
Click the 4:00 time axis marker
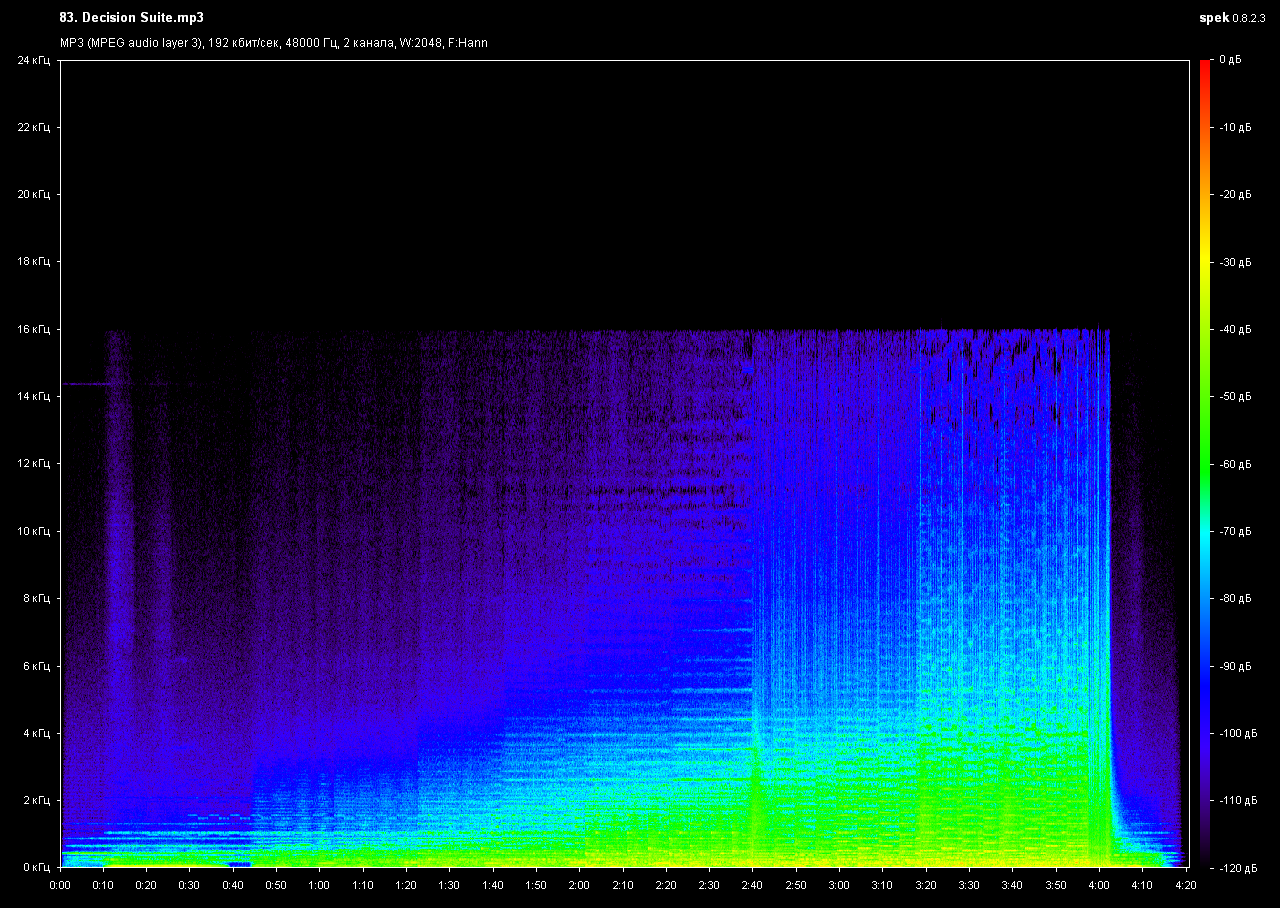pyautogui.click(x=1097, y=885)
